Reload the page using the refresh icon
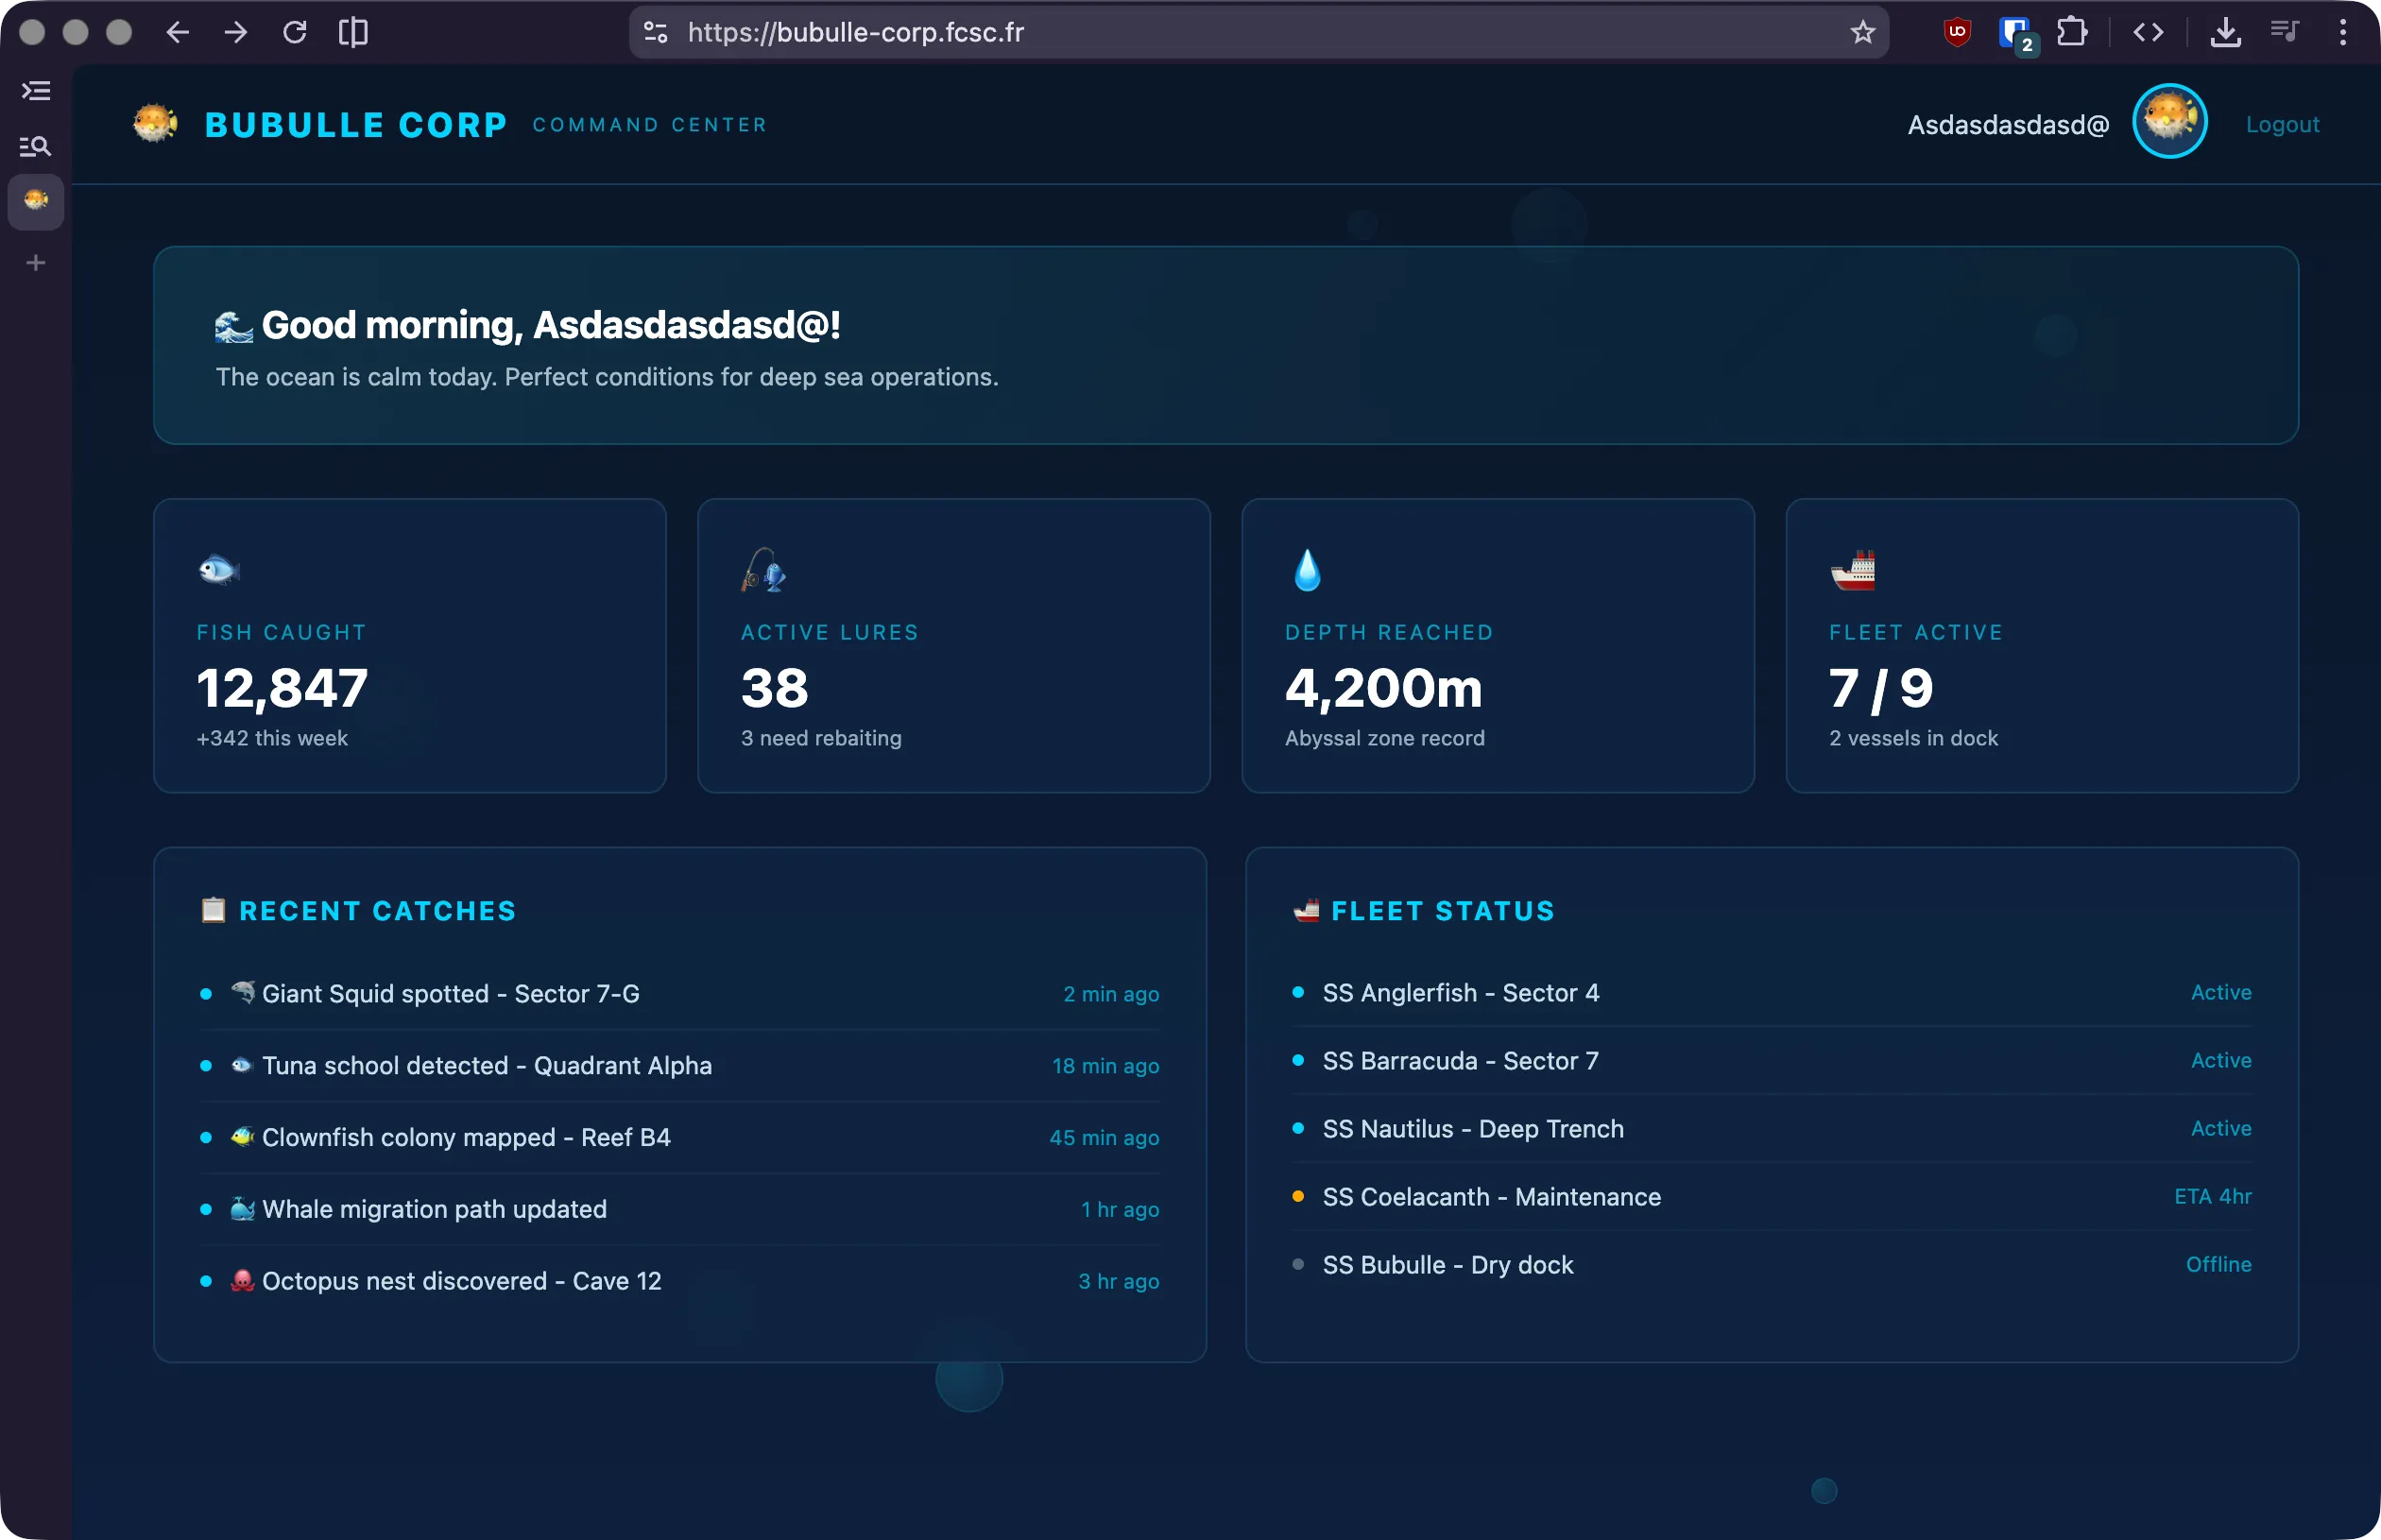Image resolution: width=2381 pixels, height=1540 pixels. (295, 31)
